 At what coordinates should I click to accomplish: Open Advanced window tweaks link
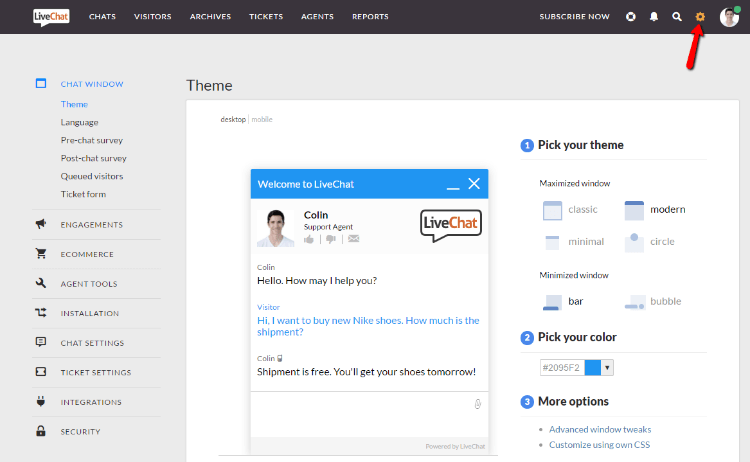point(600,429)
